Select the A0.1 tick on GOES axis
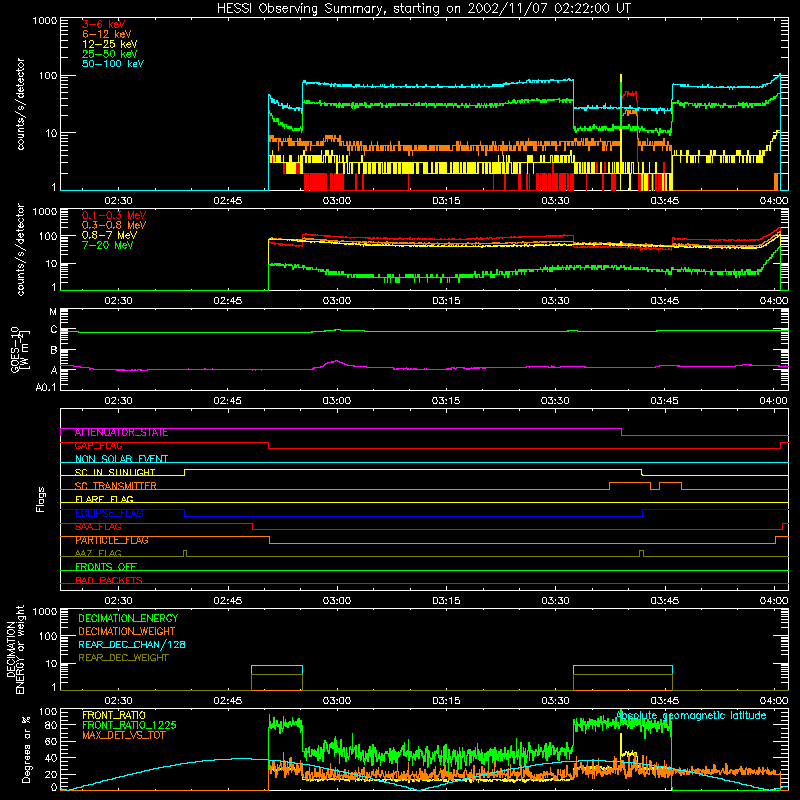Screen dimensions: 800x800 tap(46, 388)
